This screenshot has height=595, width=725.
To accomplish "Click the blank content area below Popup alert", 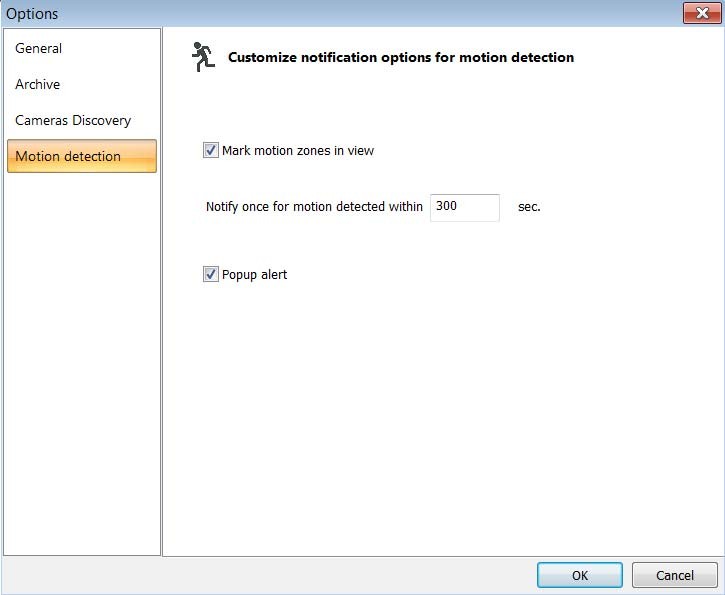I will tap(440, 420).
